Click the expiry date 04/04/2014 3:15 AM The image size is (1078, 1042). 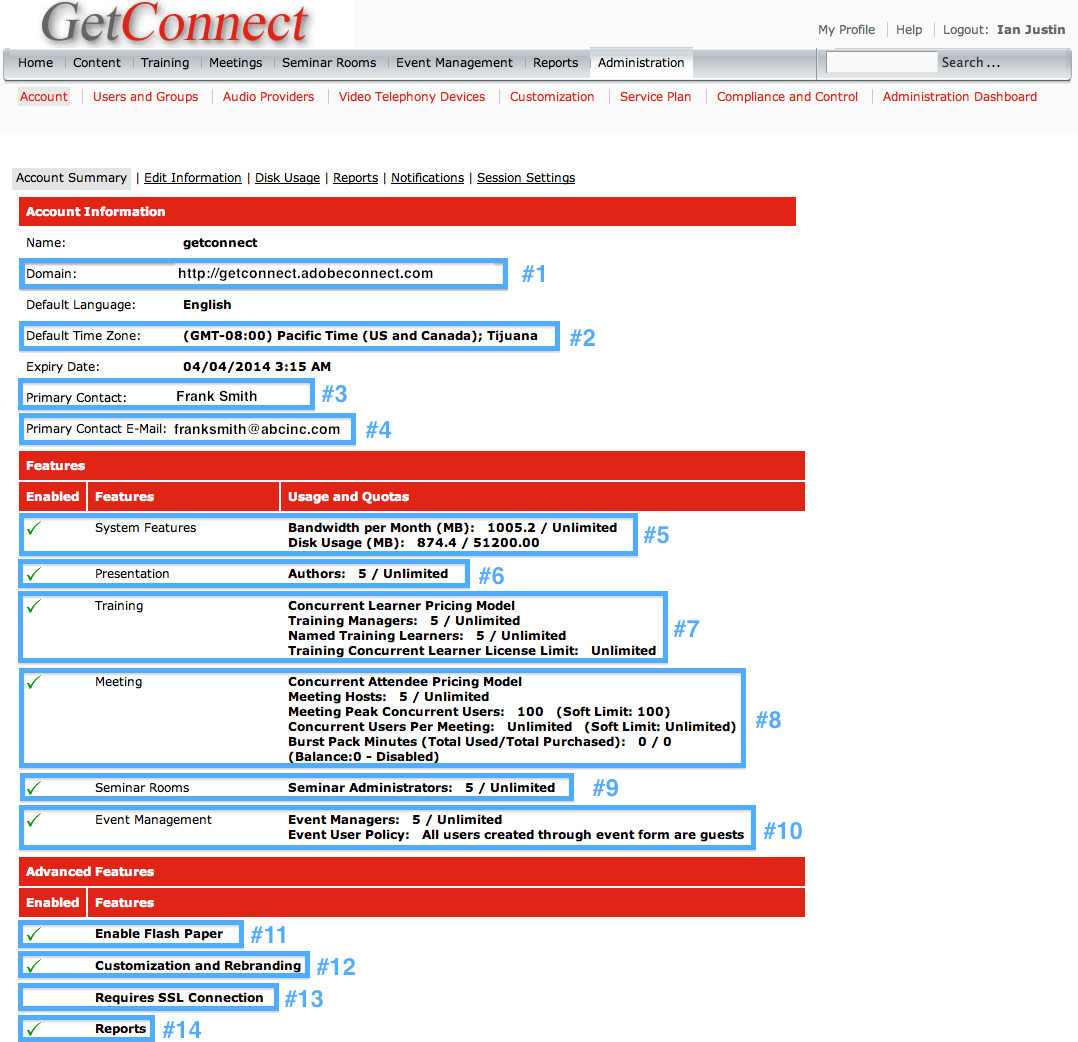[x=257, y=367]
